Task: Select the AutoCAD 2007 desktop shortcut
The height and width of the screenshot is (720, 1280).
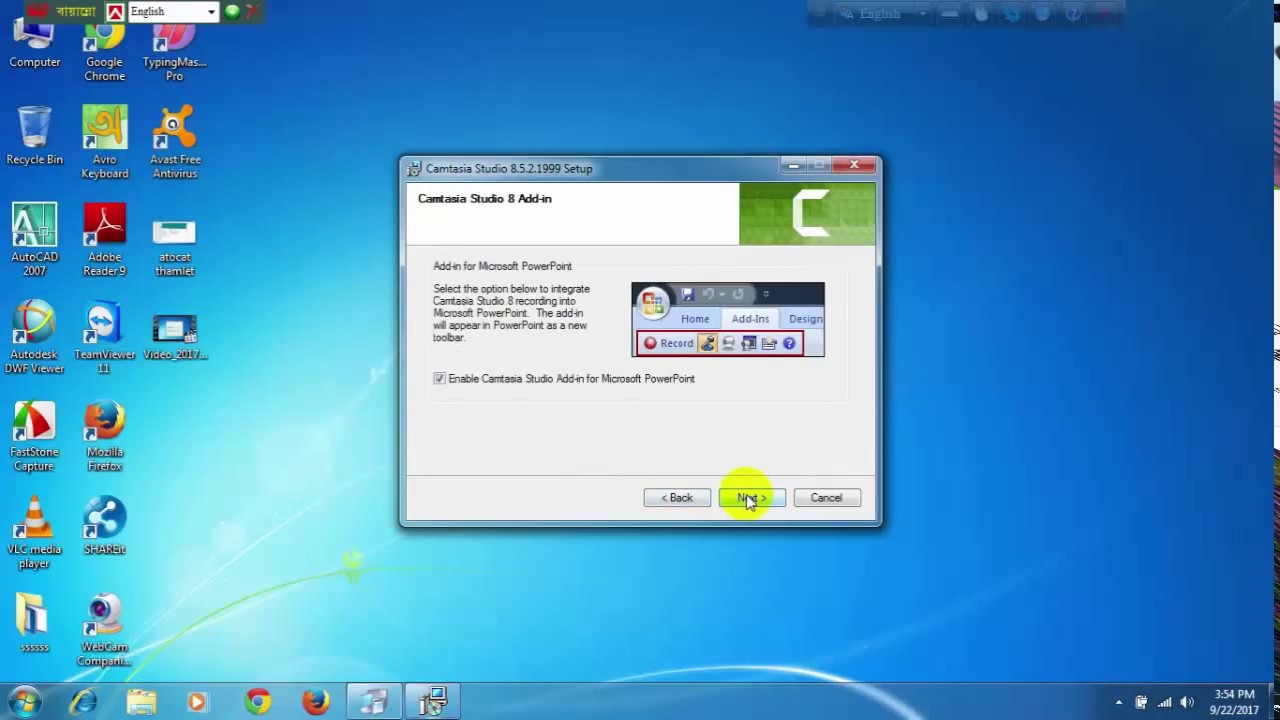Action: 34,240
